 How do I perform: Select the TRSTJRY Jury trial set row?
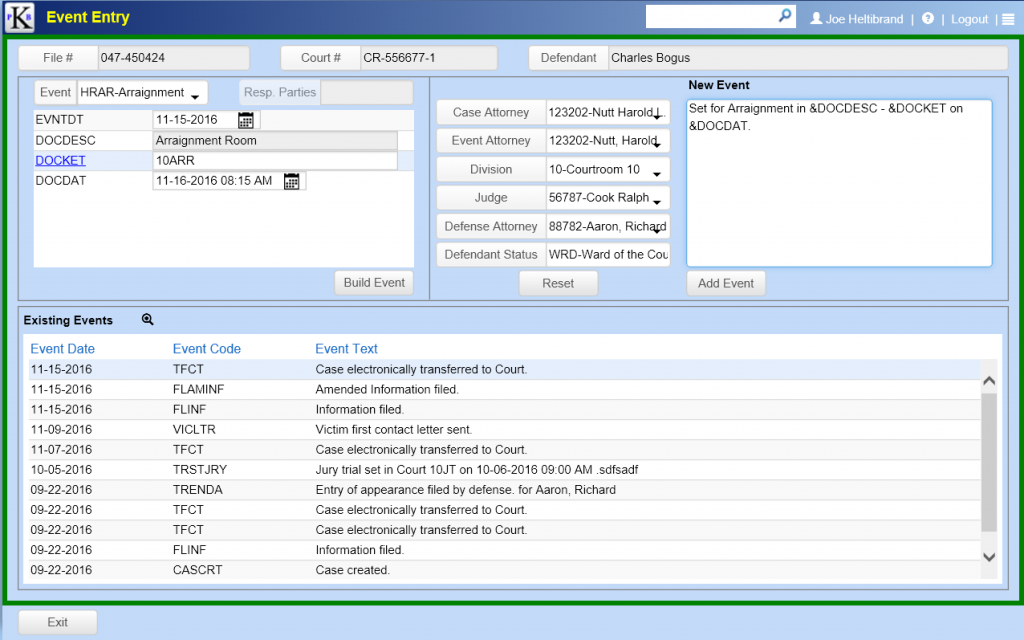point(504,470)
